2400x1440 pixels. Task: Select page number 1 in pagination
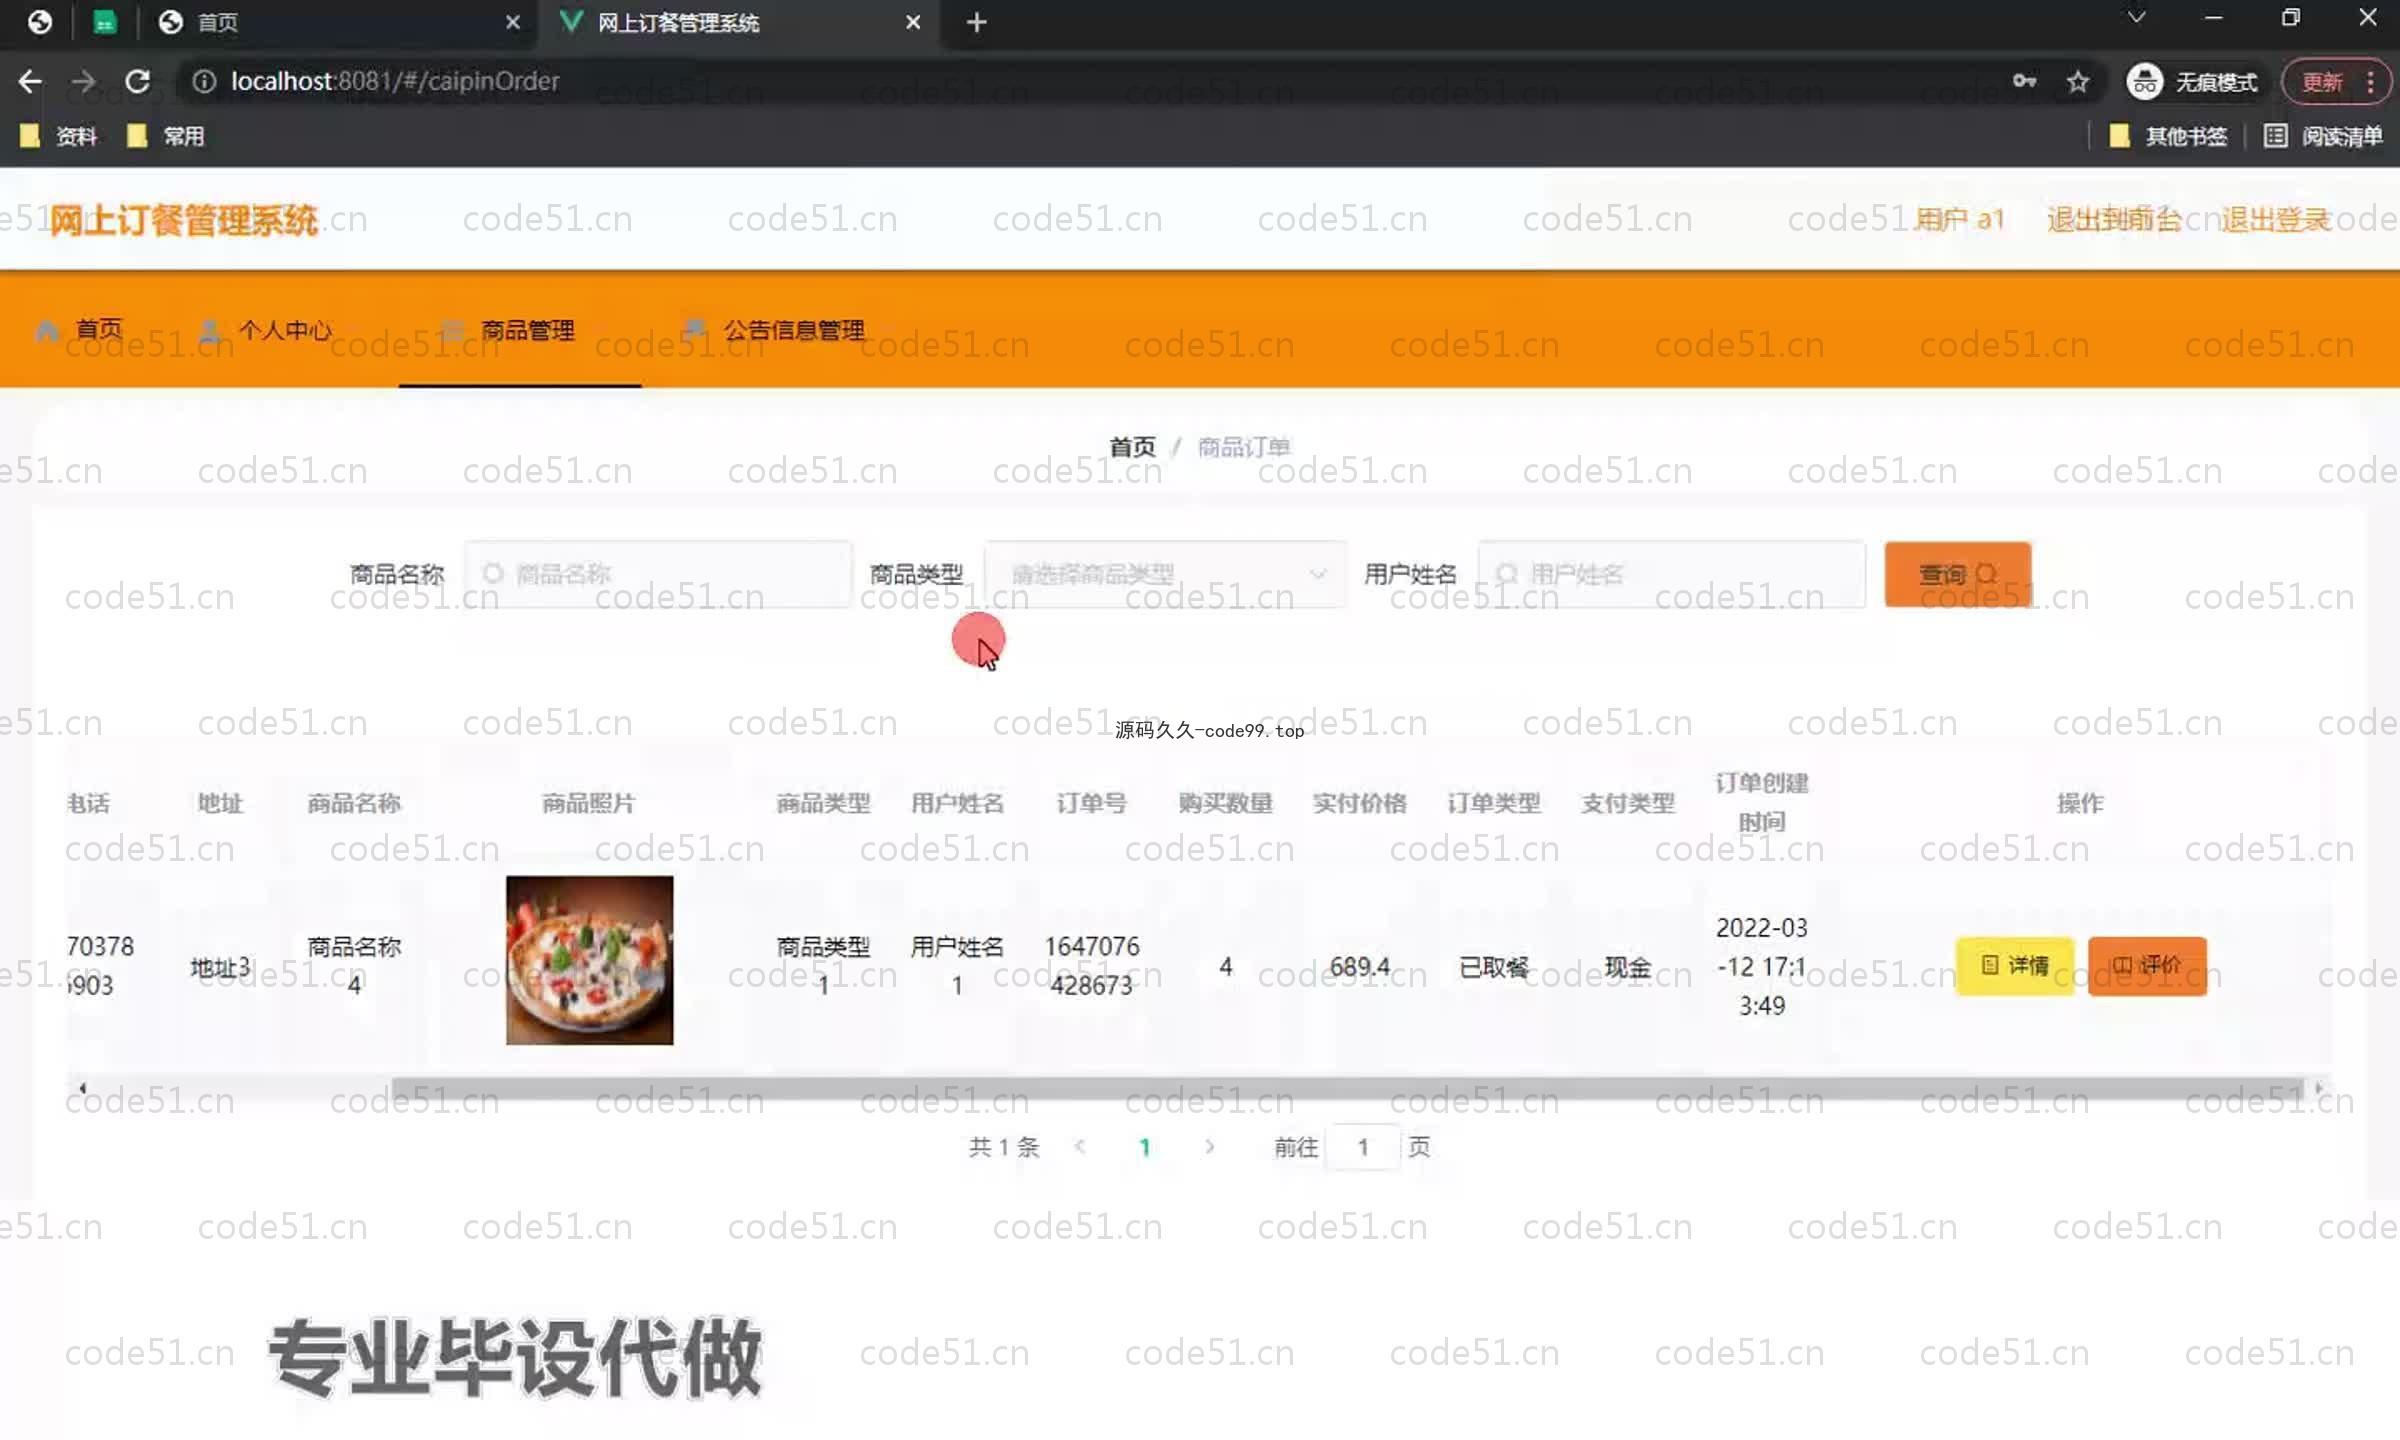tap(1145, 1147)
